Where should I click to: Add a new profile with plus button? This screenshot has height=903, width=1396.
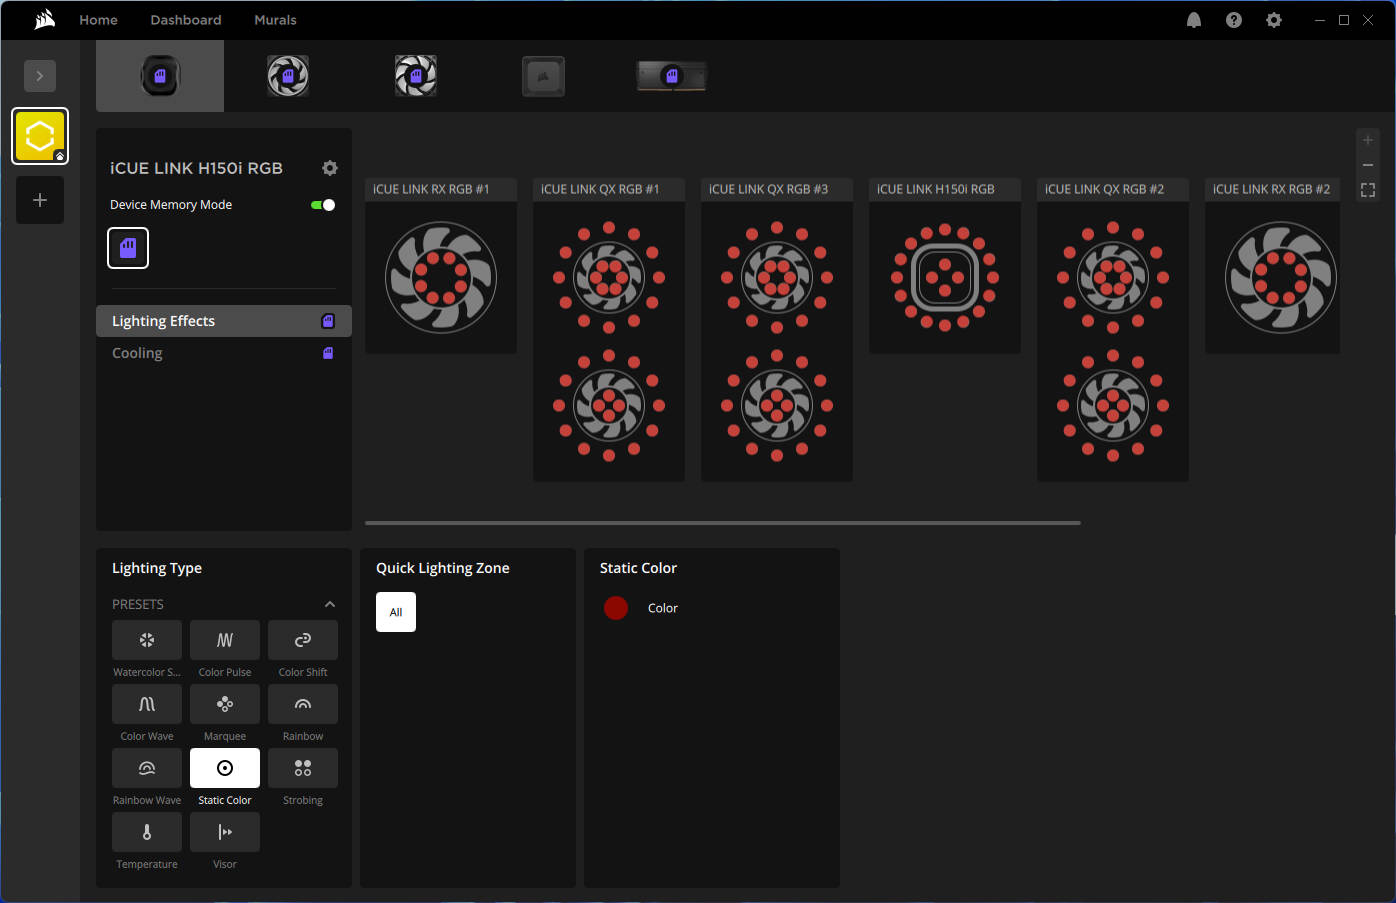tap(40, 200)
